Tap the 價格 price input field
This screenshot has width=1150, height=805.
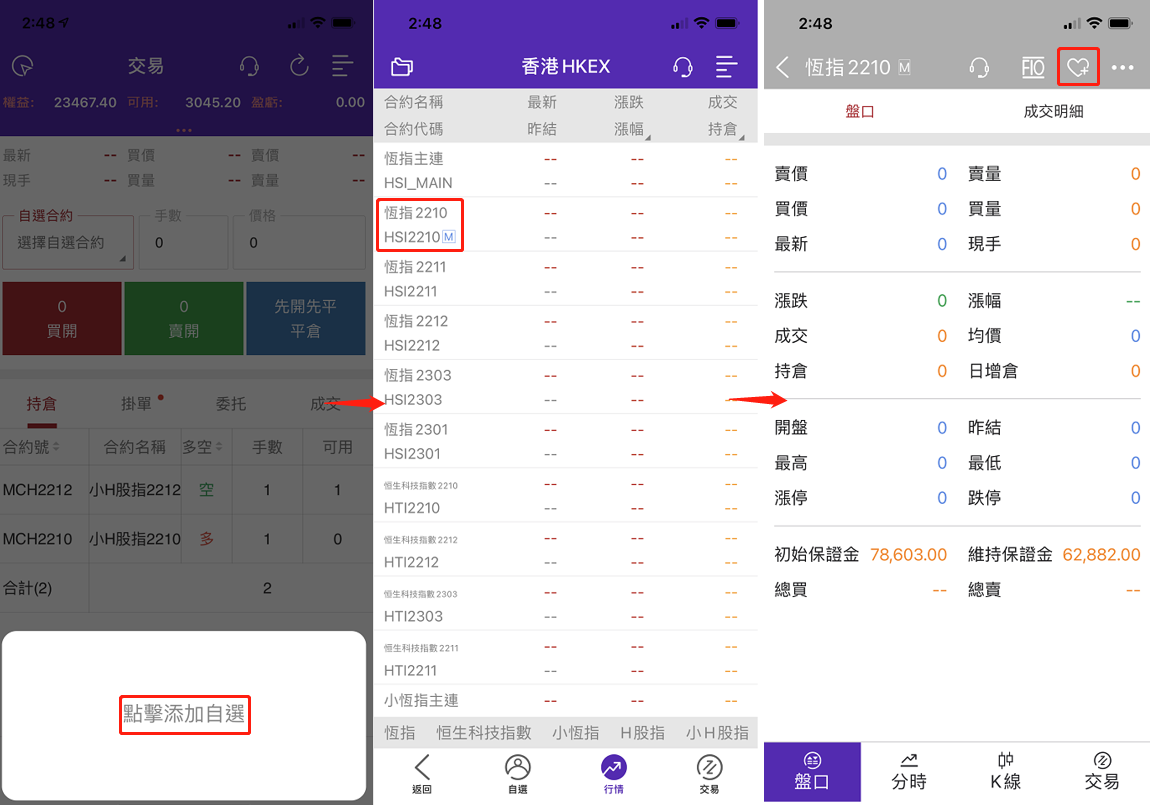point(299,242)
